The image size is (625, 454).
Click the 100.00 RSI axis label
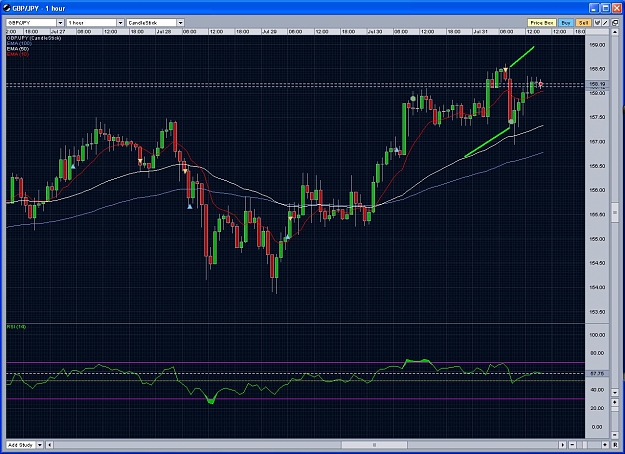coord(597,335)
